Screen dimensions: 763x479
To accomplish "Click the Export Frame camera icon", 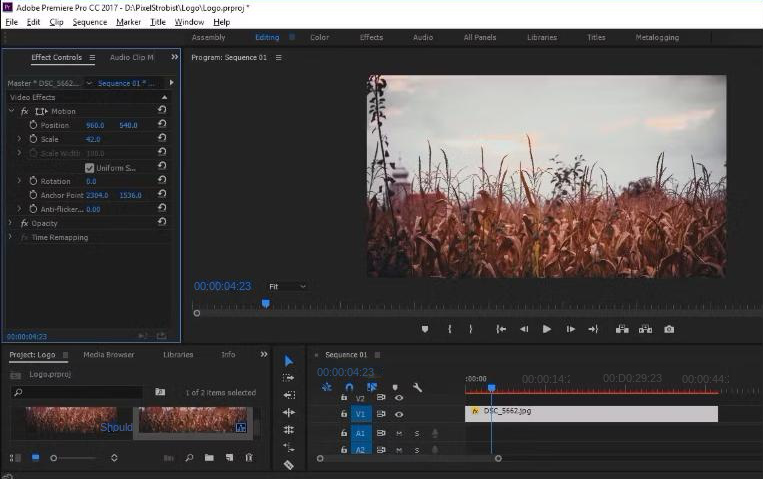I will click(x=669, y=329).
